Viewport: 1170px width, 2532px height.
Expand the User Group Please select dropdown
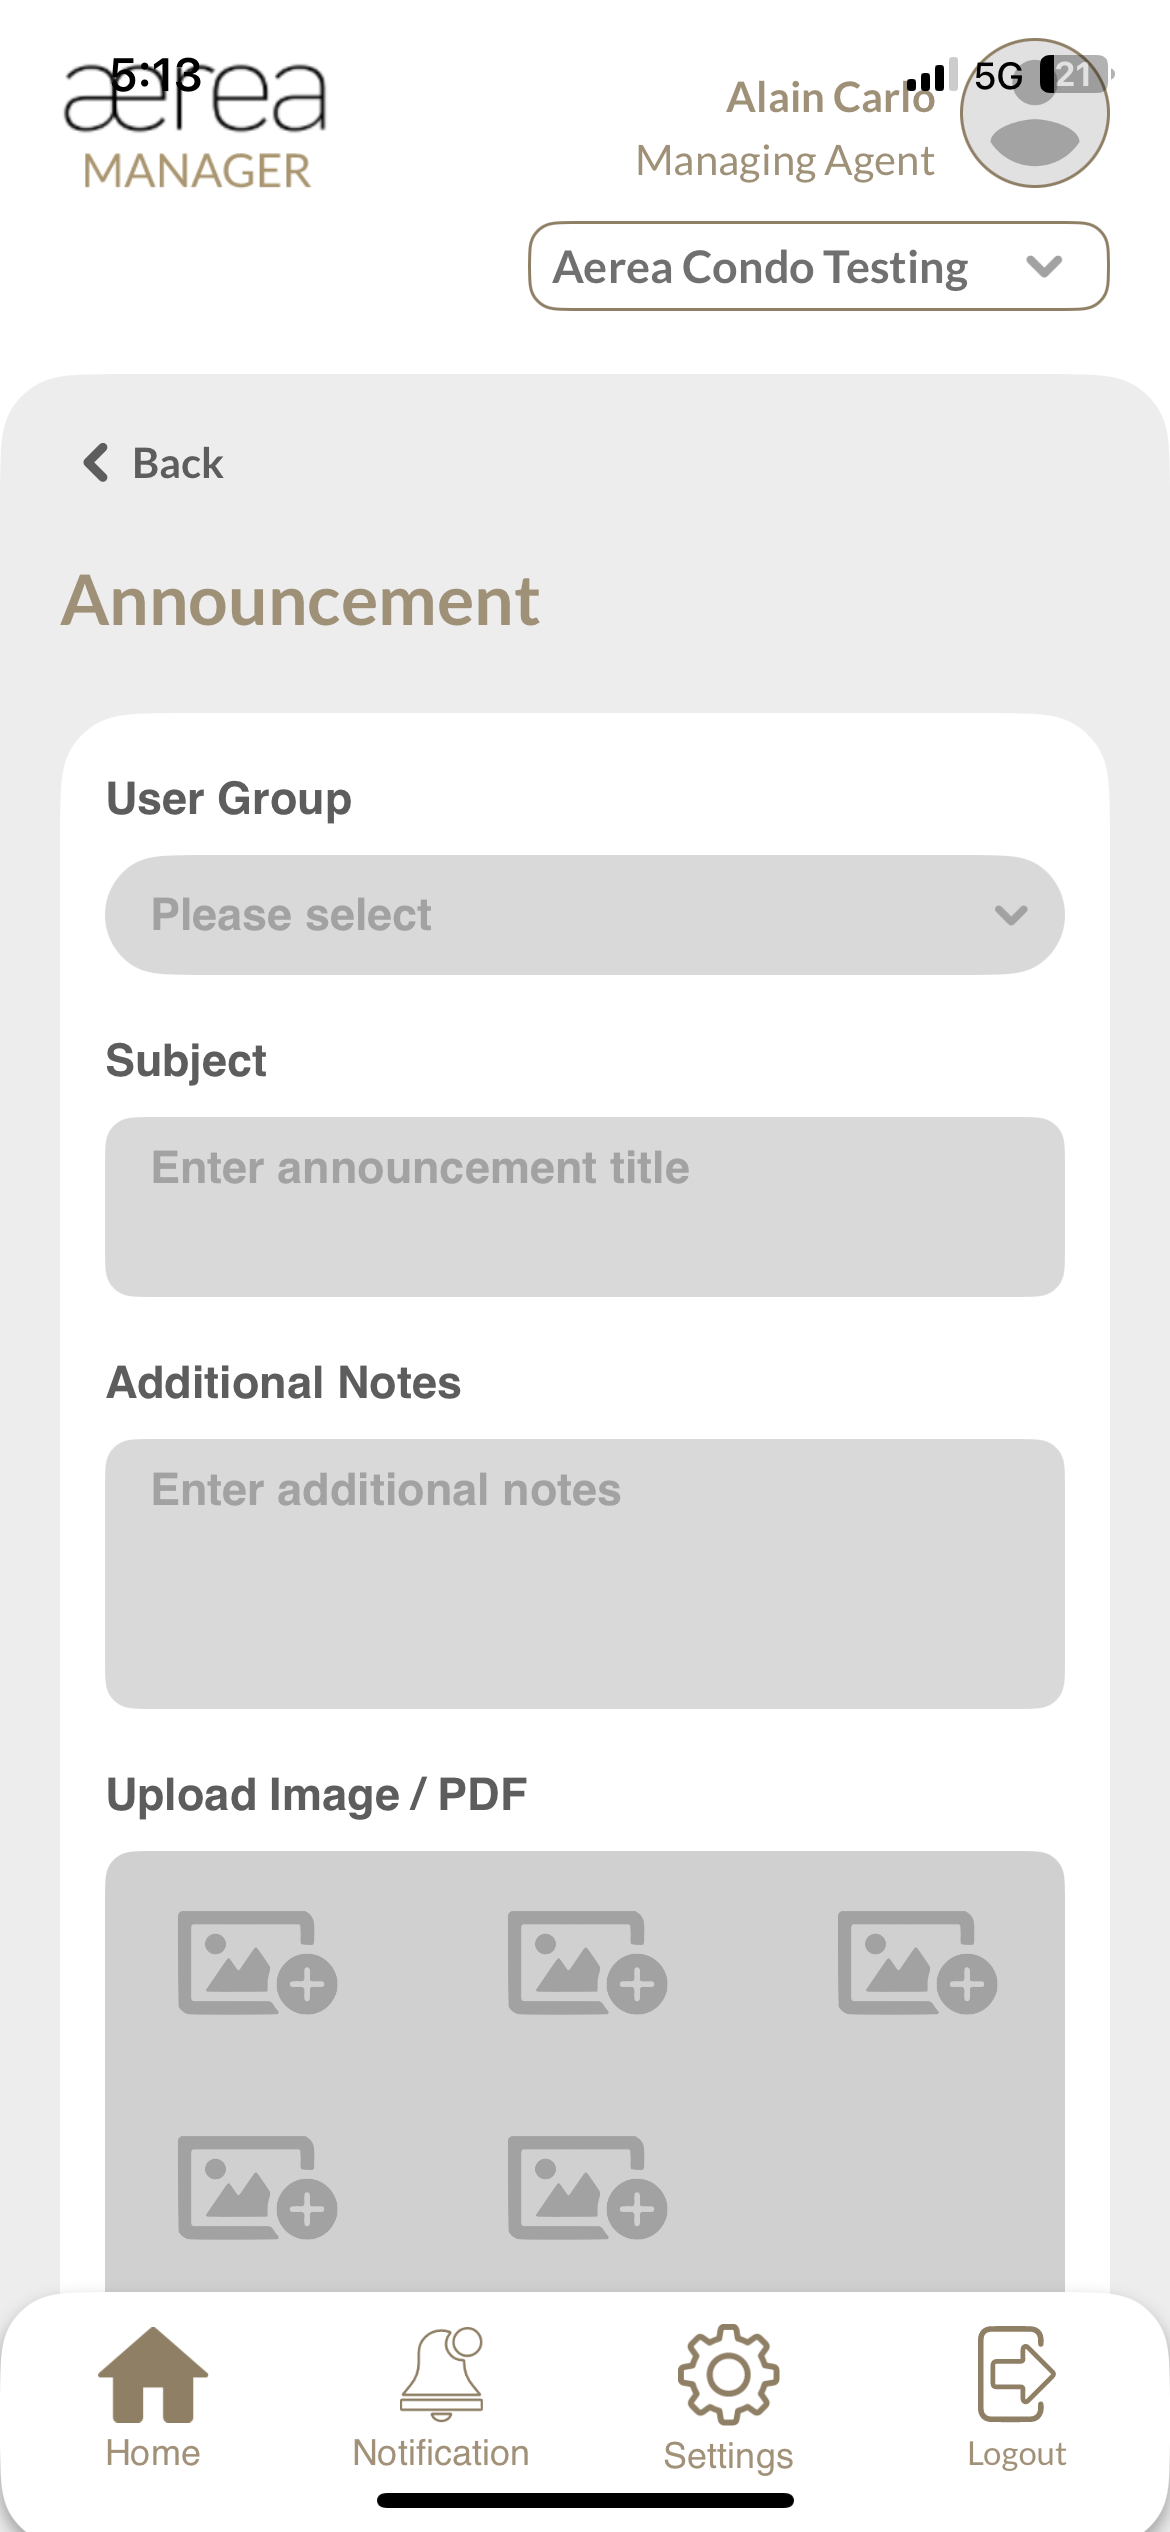click(x=584, y=915)
